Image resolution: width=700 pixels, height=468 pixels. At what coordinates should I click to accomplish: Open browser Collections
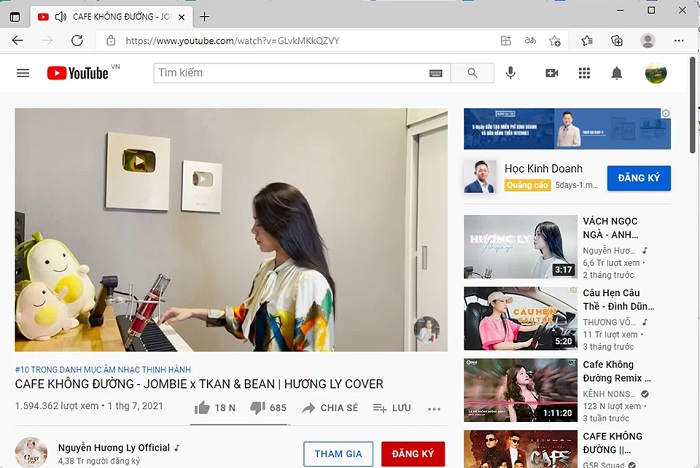pos(617,41)
